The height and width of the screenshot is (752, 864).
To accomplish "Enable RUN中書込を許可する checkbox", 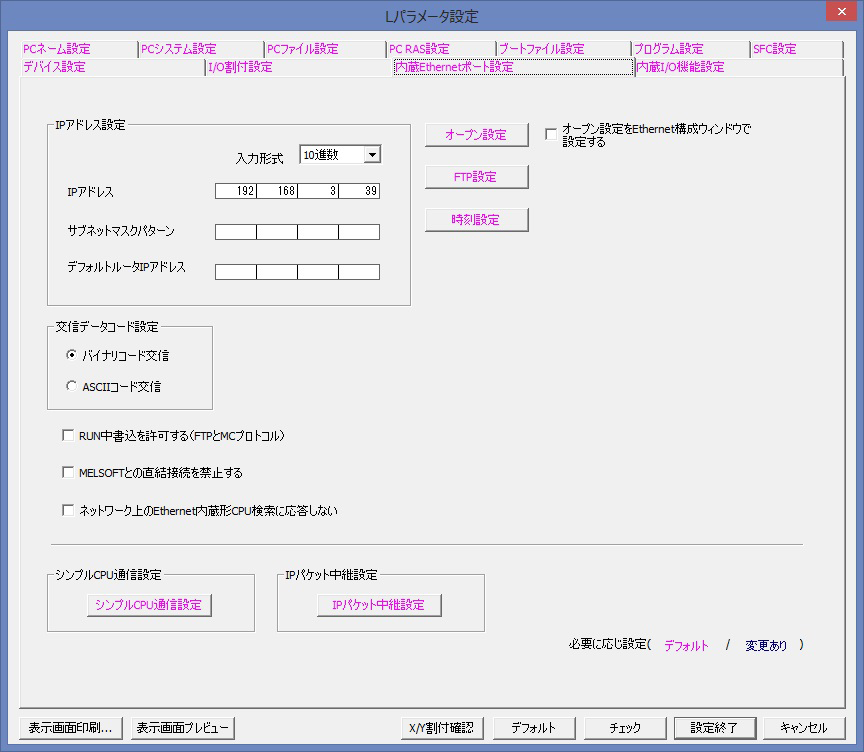I will pyautogui.click(x=68, y=436).
